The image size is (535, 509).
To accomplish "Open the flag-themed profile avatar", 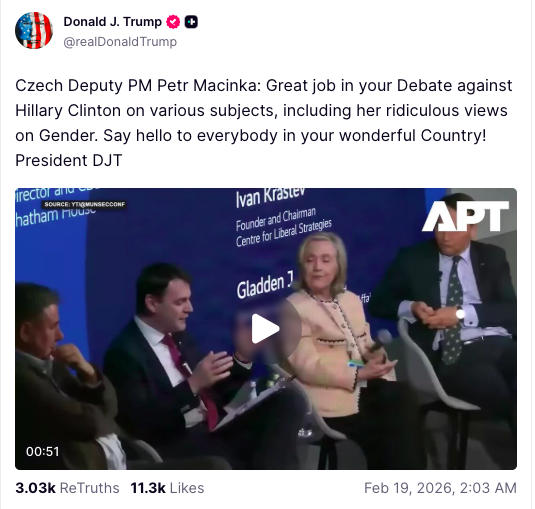I will 34,30.
